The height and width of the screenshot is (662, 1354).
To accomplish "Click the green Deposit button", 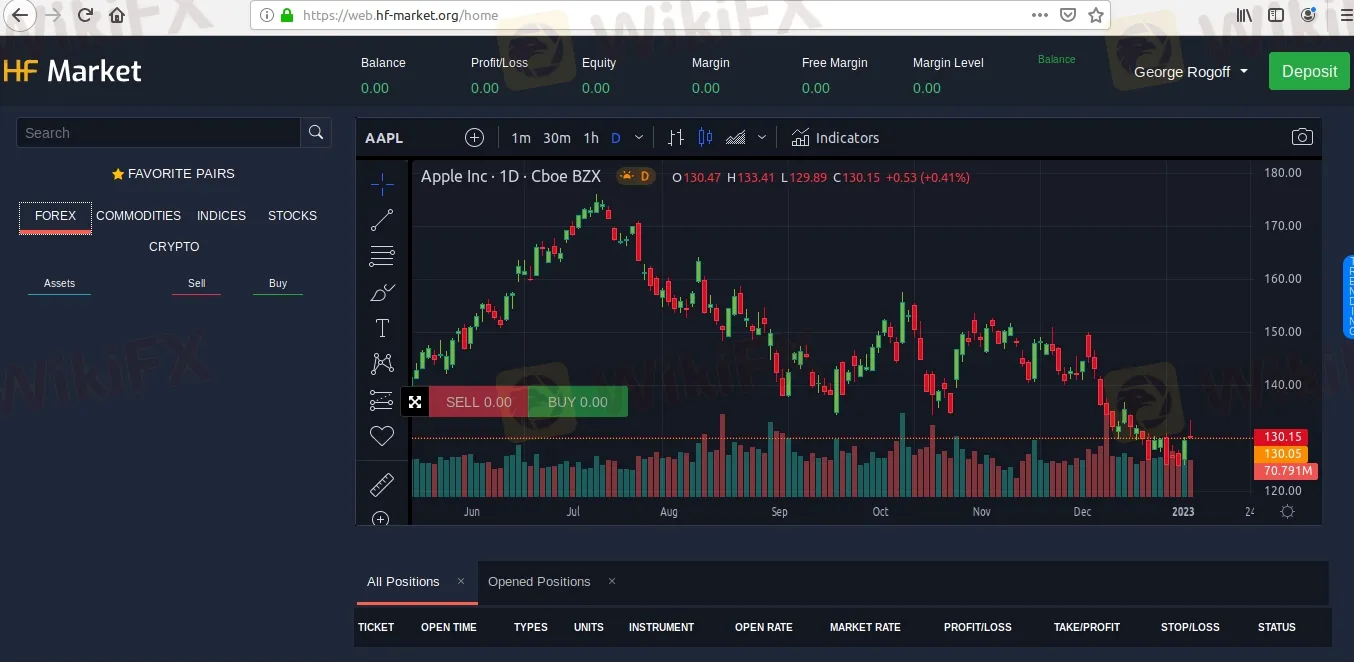I will click(1309, 72).
